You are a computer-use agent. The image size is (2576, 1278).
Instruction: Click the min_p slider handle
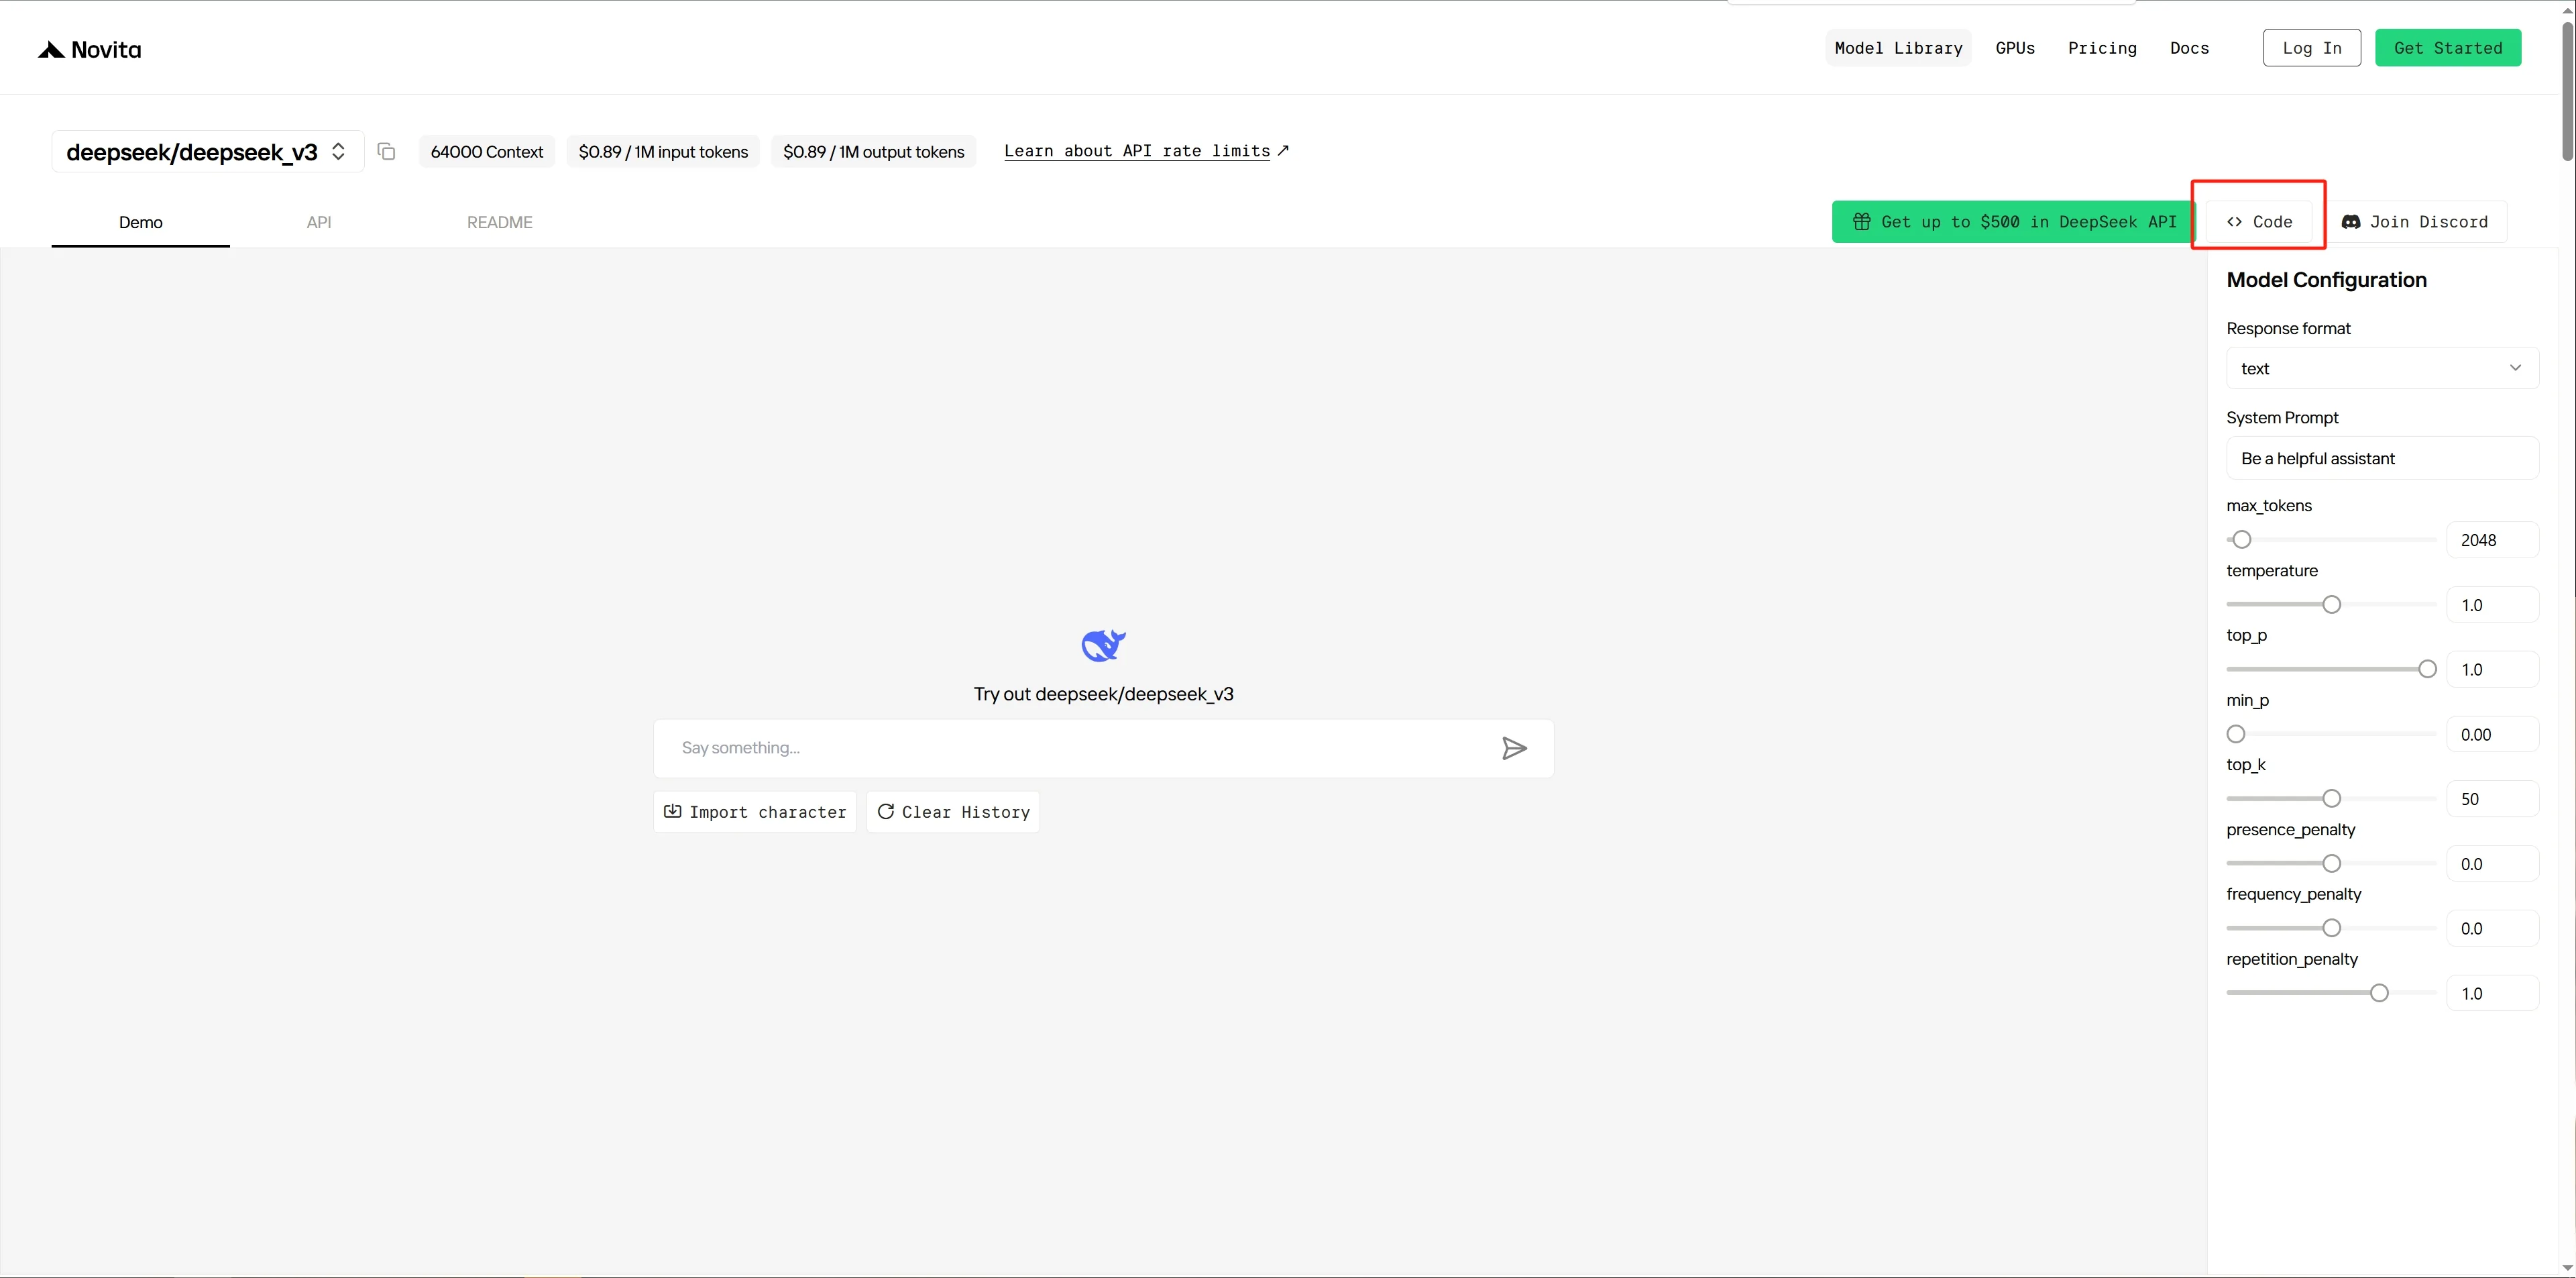pos(2236,734)
